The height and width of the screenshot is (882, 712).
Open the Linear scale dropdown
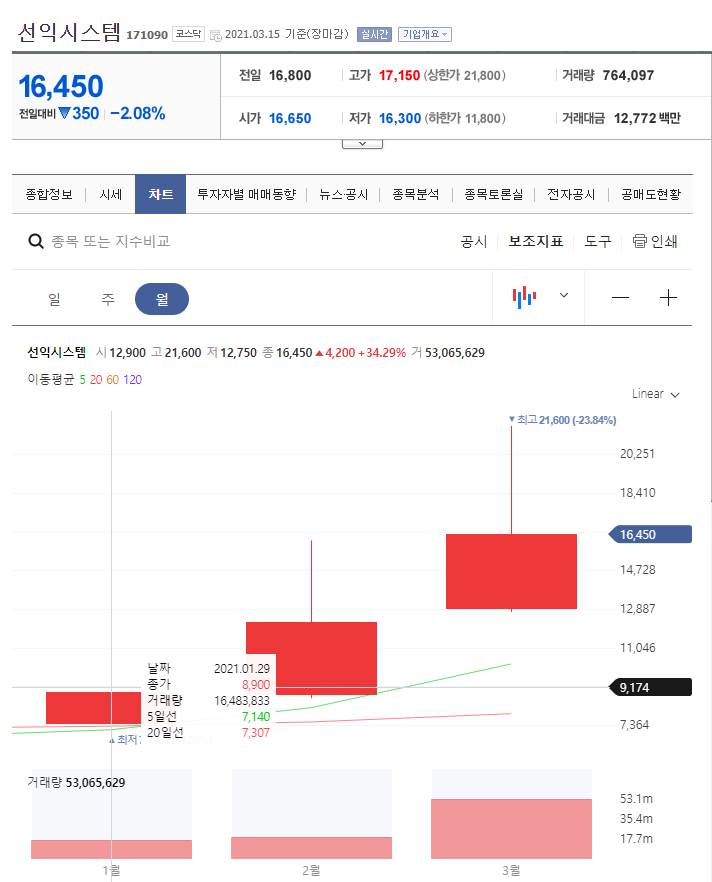656,394
